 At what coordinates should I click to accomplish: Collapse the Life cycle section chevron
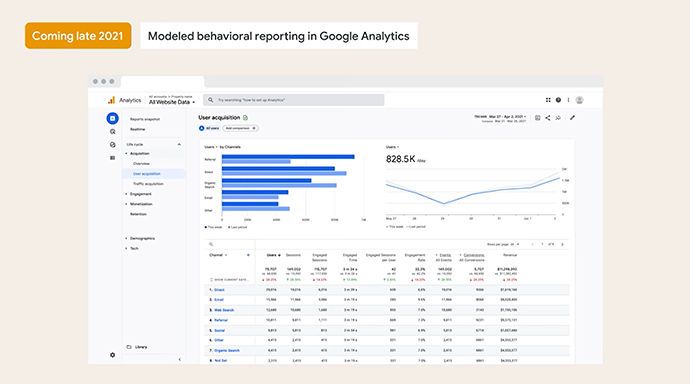(x=179, y=144)
